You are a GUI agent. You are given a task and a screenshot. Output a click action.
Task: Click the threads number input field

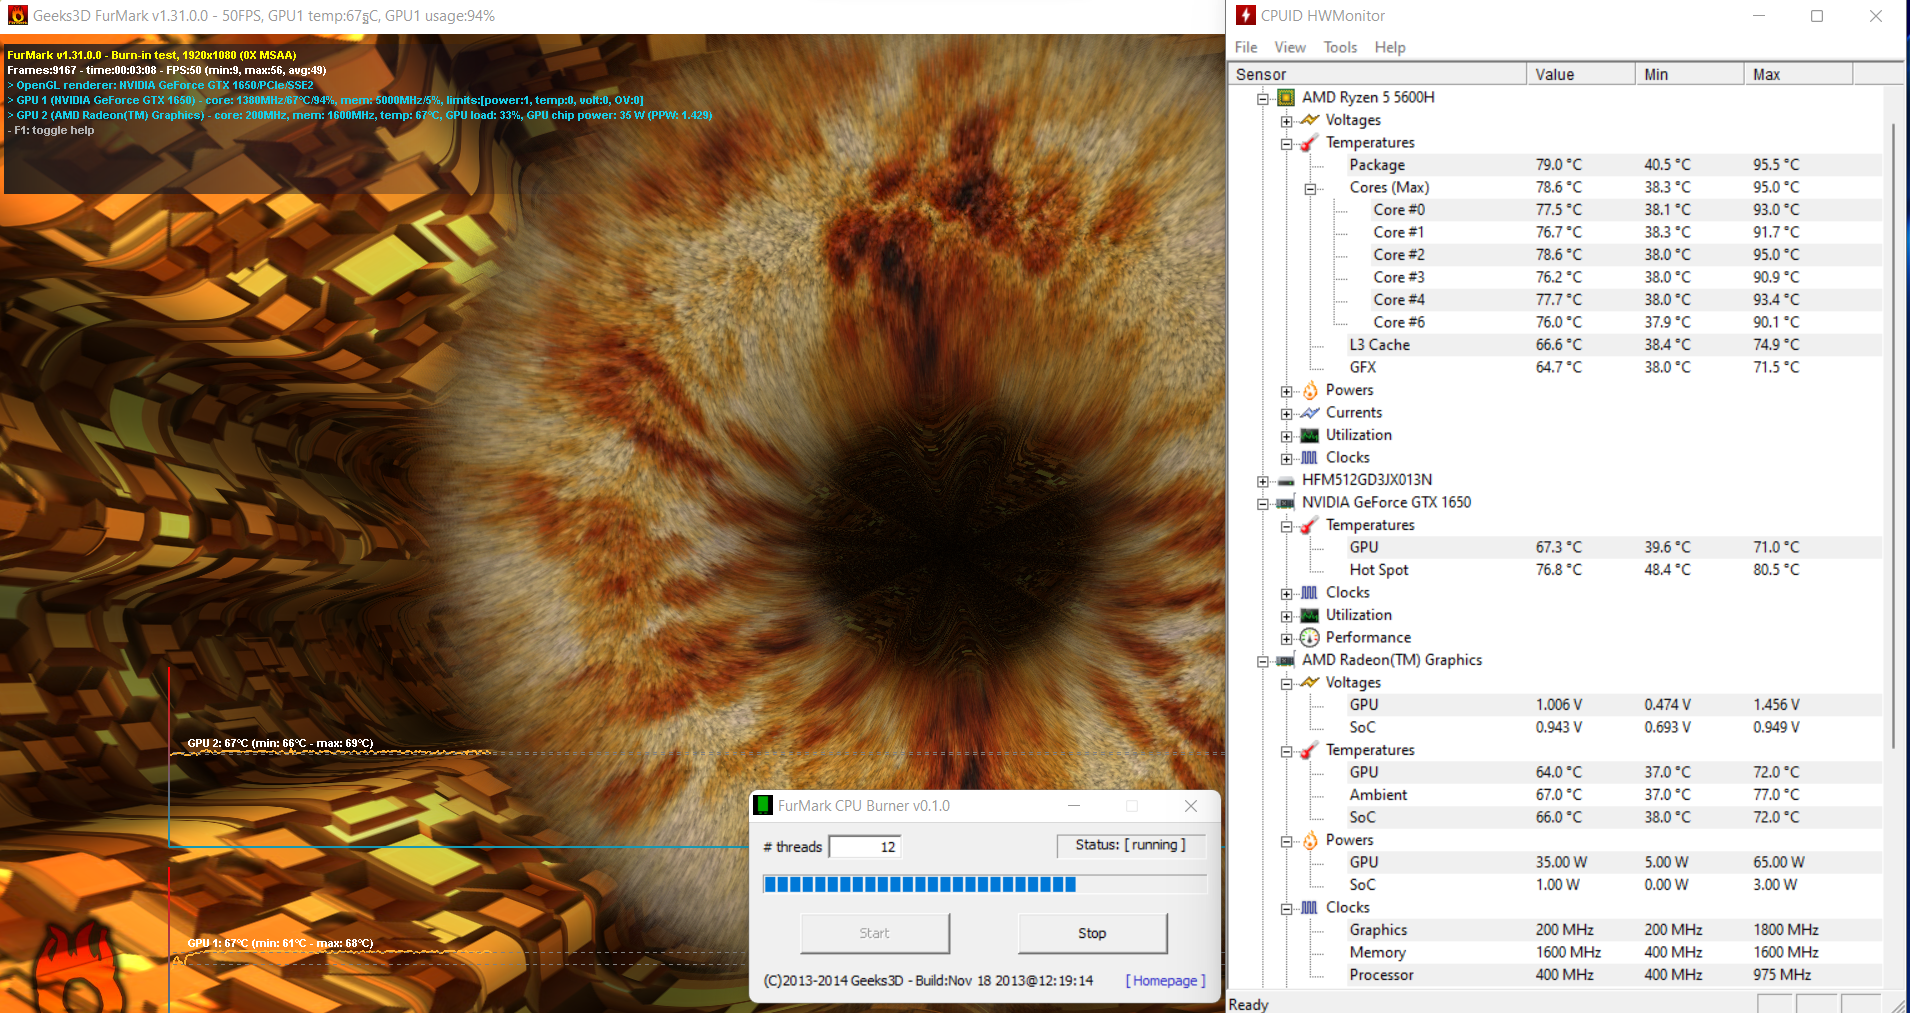(865, 847)
